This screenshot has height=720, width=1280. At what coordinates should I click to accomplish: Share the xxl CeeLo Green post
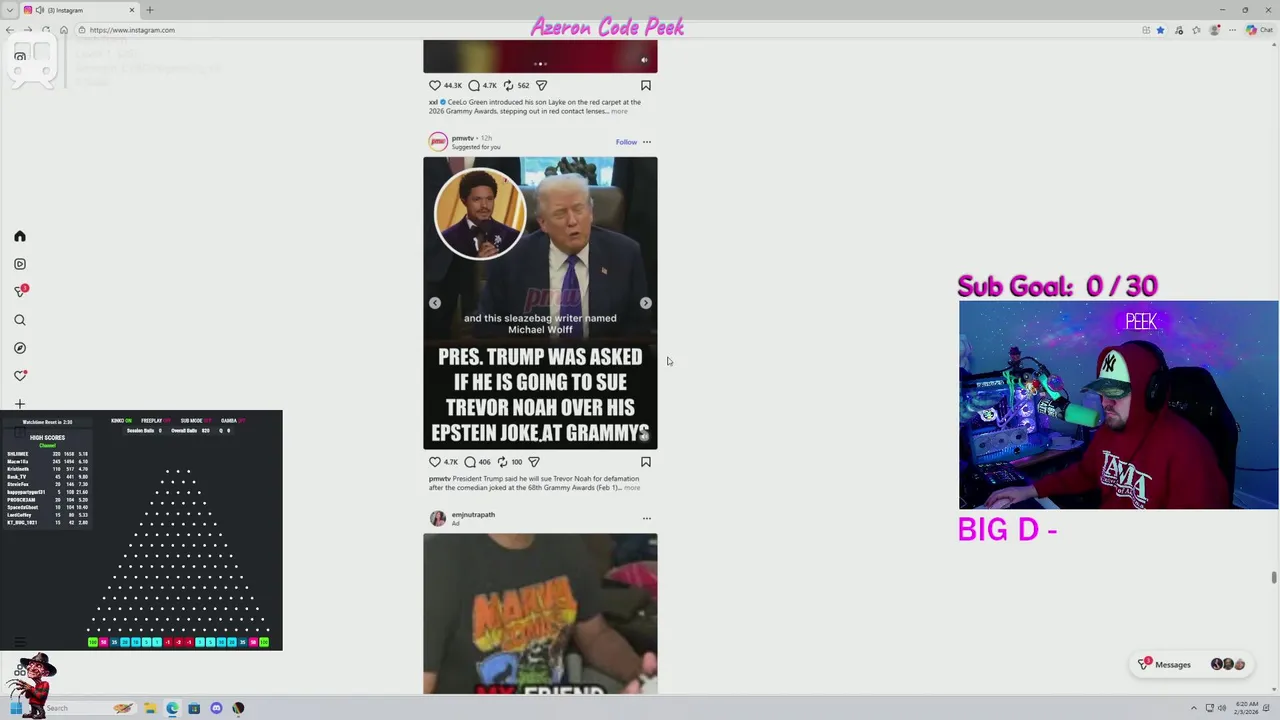coord(541,86)
